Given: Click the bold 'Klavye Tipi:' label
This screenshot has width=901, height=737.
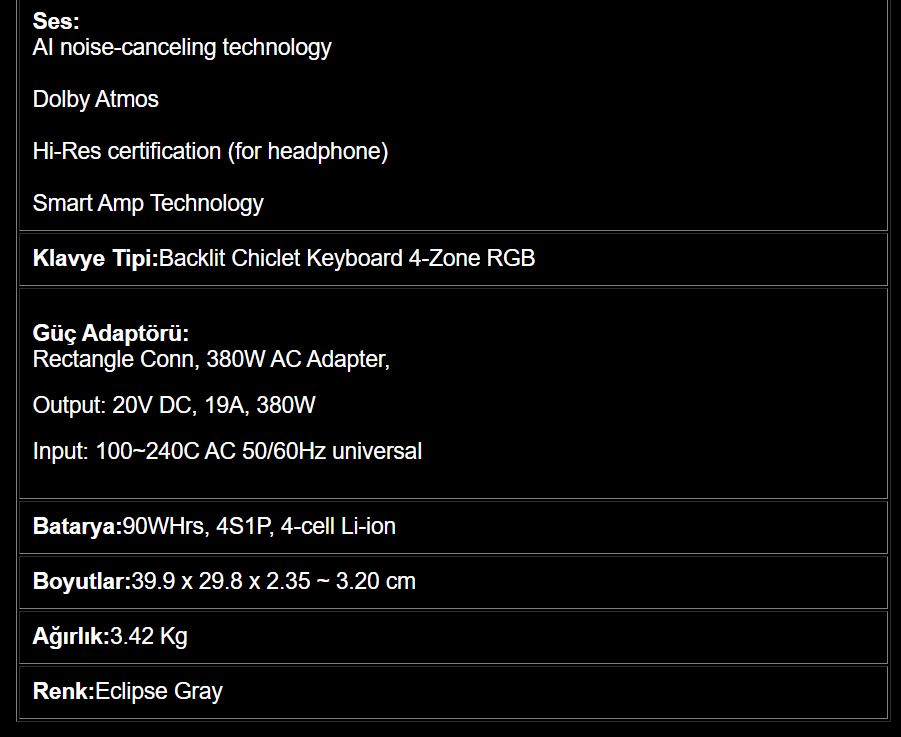Looking at the screenshot, I should (x=95, y=258).
